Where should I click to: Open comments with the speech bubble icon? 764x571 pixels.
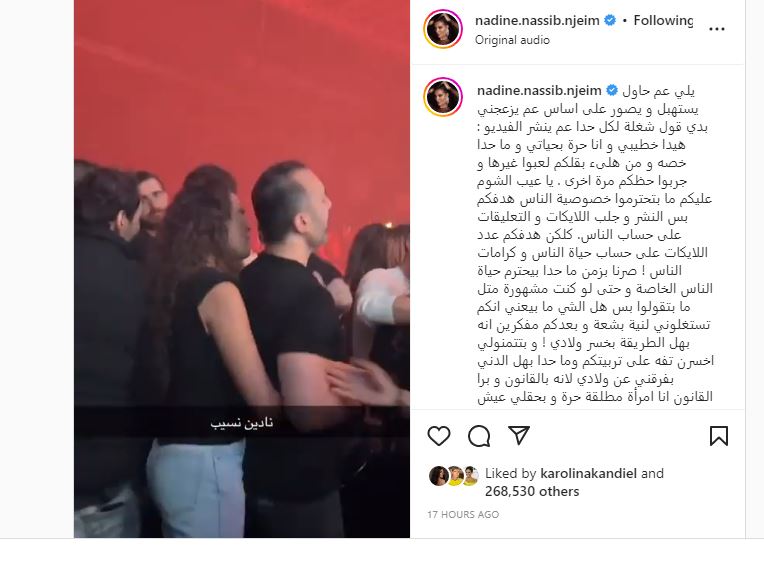pyautogui.click(x=479, y=436)
